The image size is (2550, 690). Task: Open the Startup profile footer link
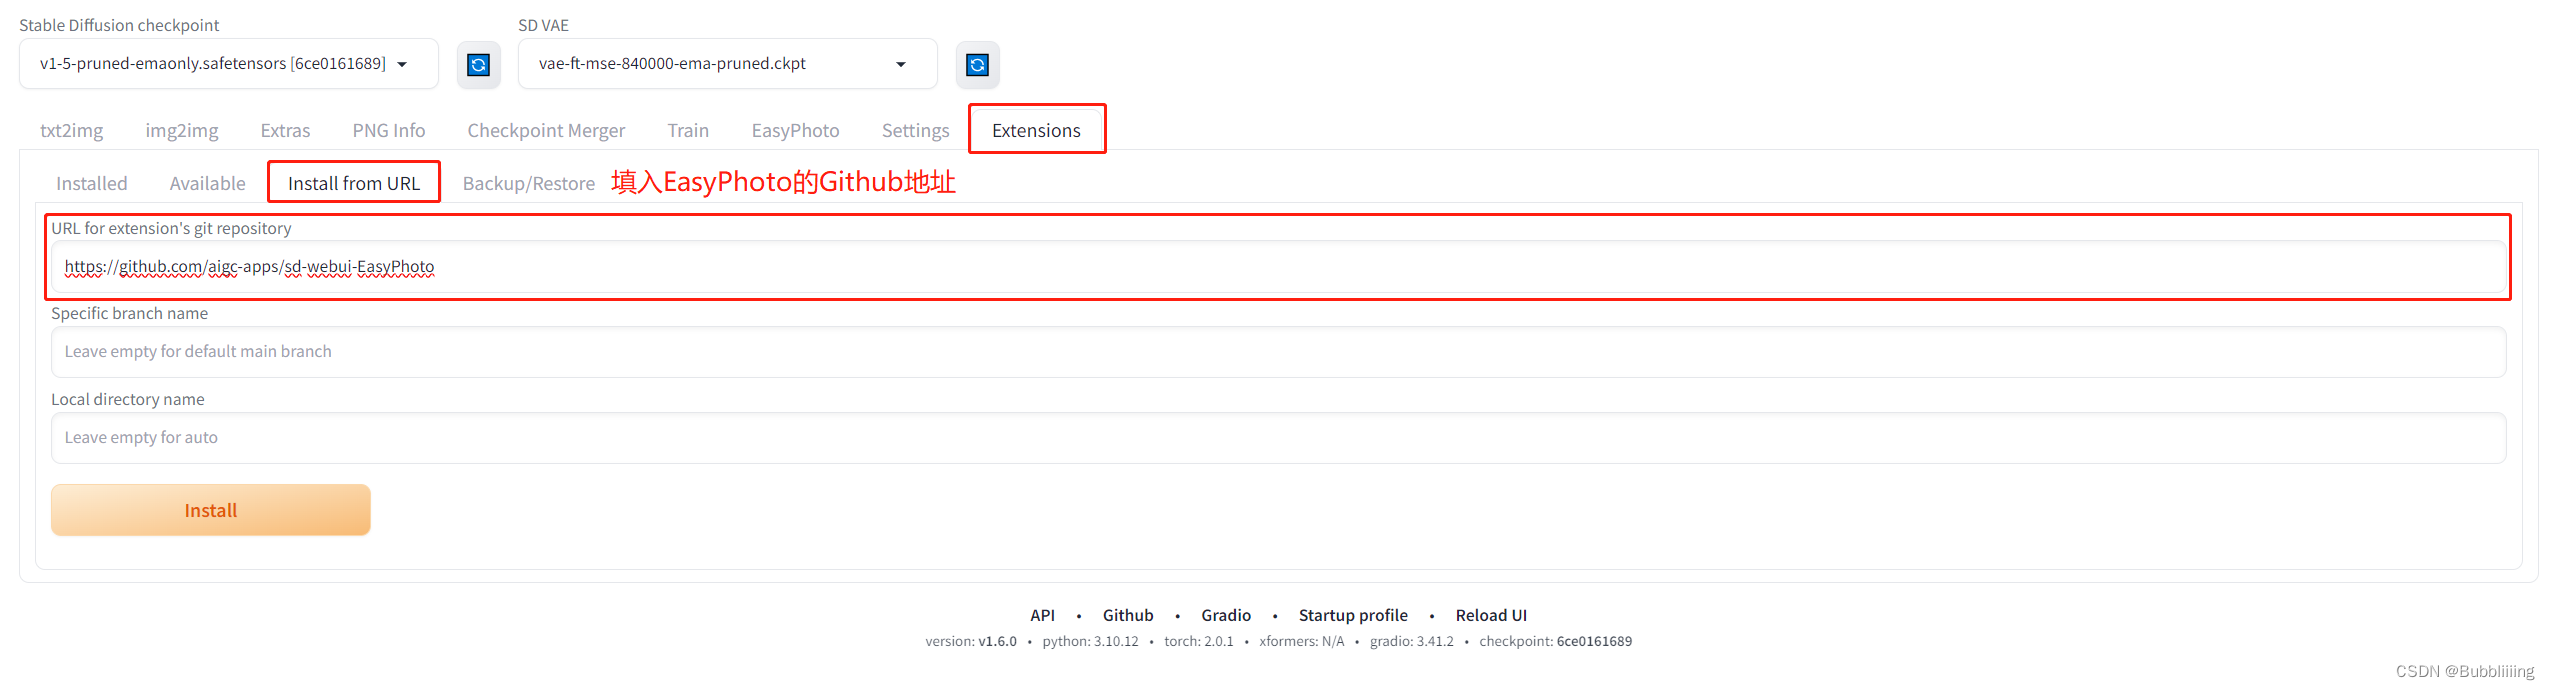(1352, 615)
